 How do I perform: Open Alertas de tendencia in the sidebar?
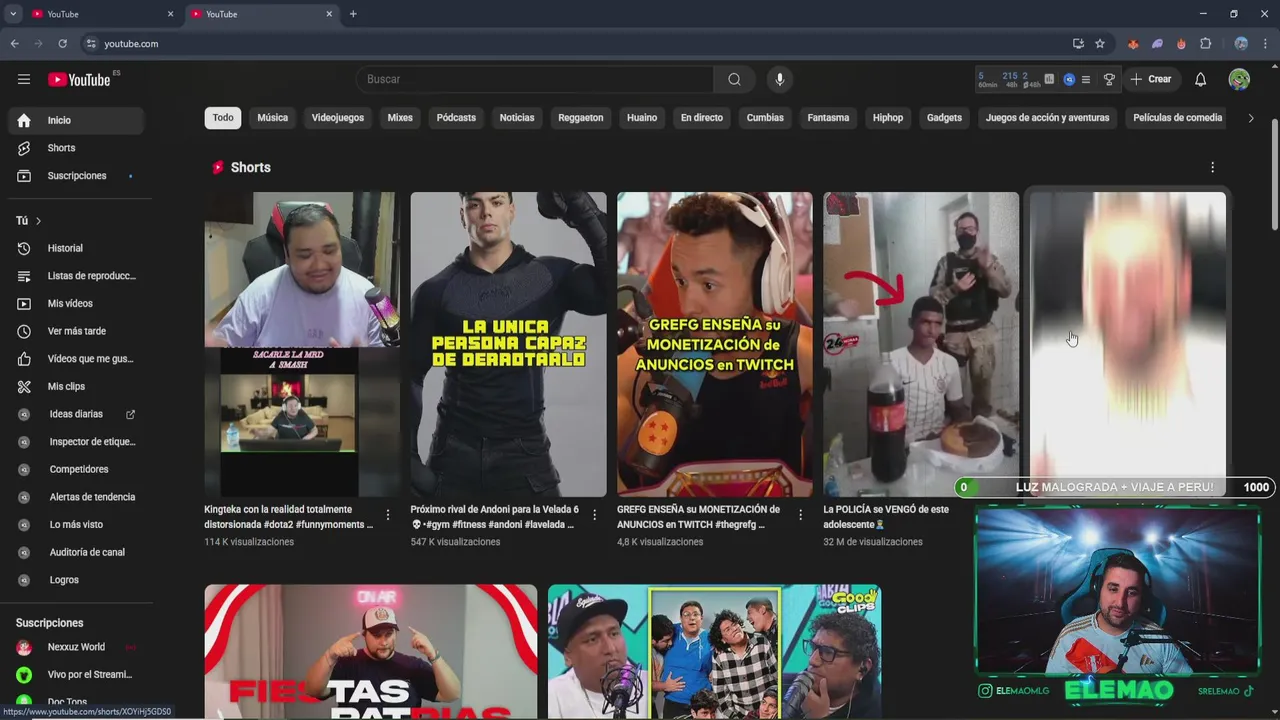[76, 497]
